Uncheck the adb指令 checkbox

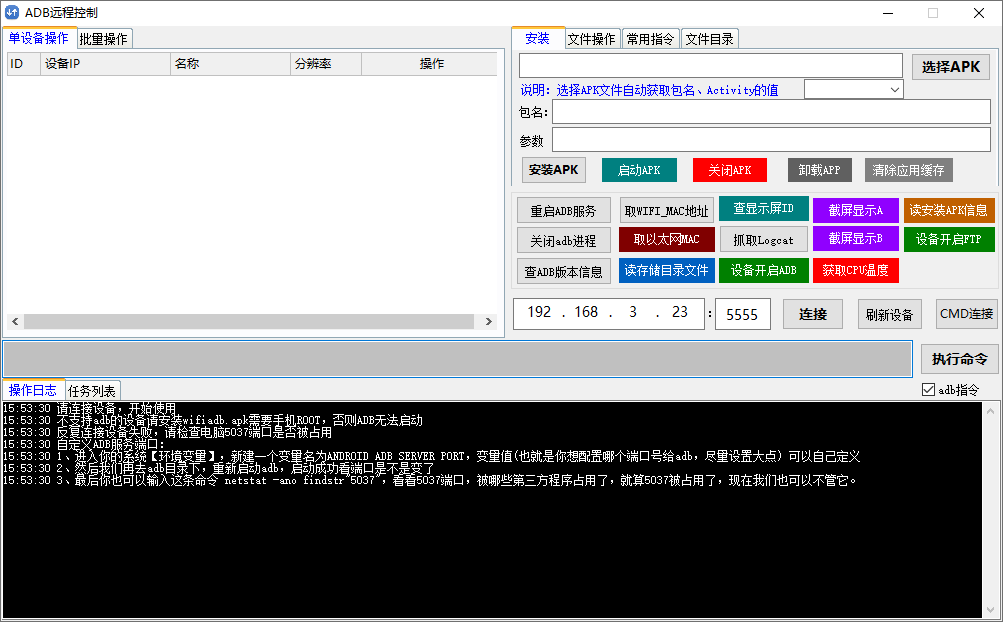click(928, 389)
